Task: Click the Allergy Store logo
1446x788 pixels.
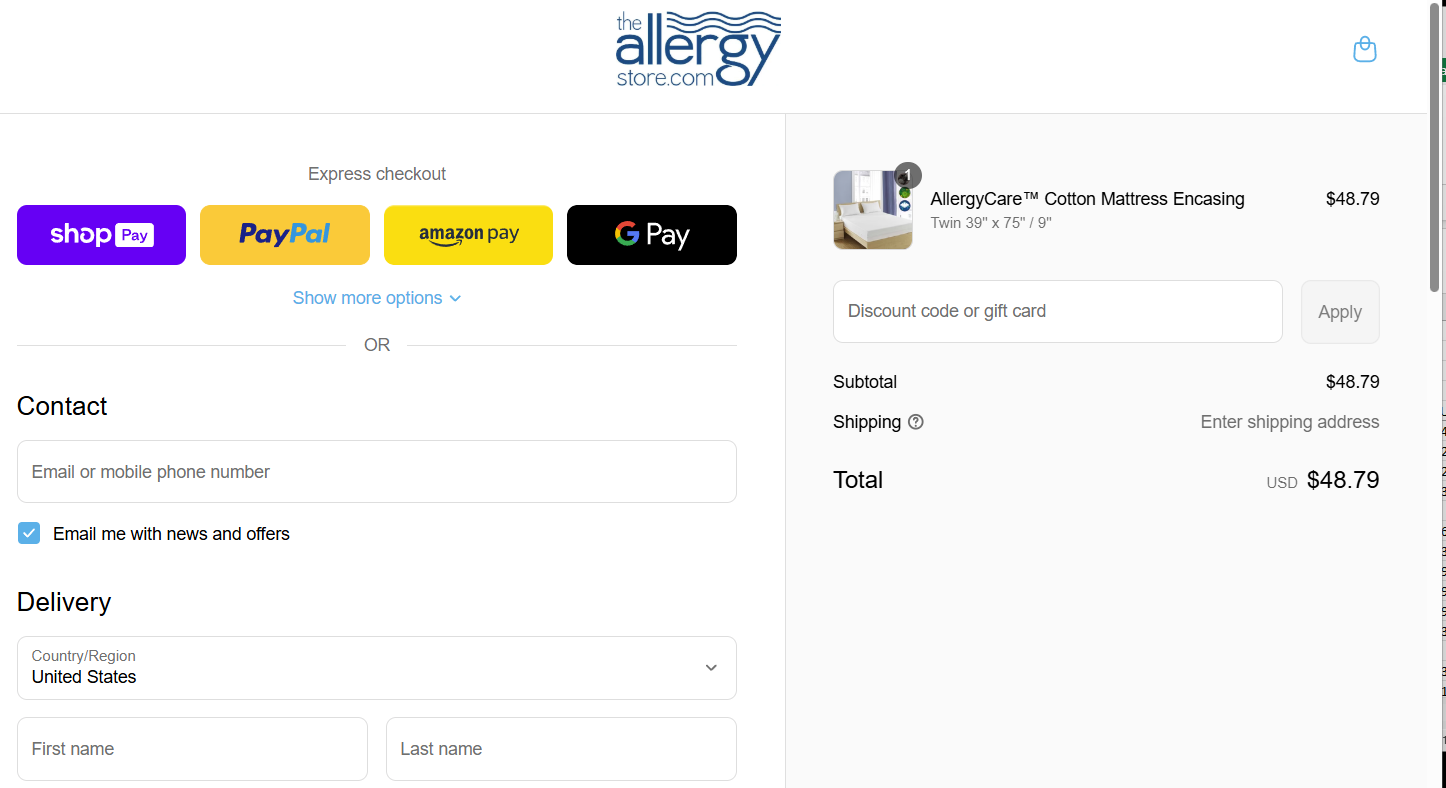Action: 698,49
